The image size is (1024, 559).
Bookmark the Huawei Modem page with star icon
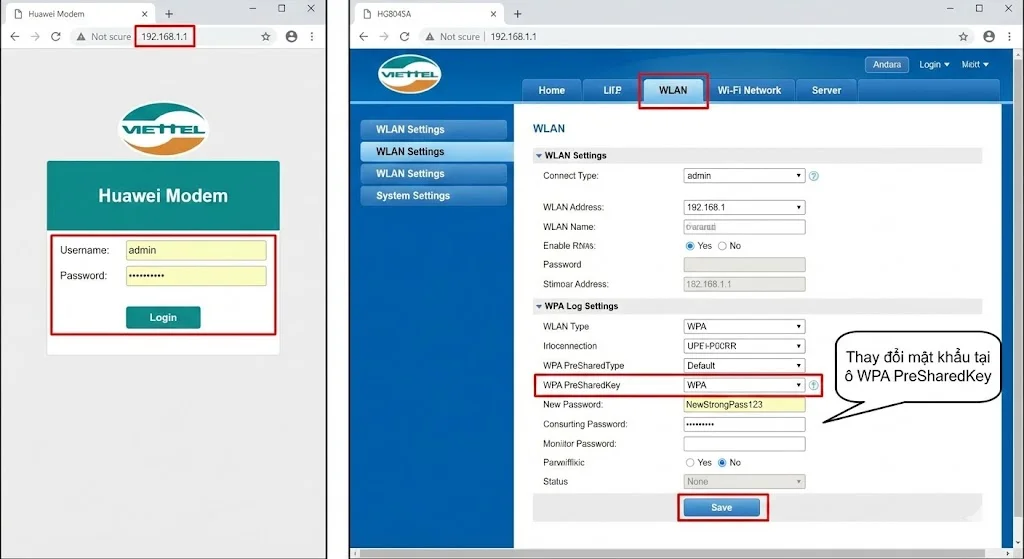(266, 37)
